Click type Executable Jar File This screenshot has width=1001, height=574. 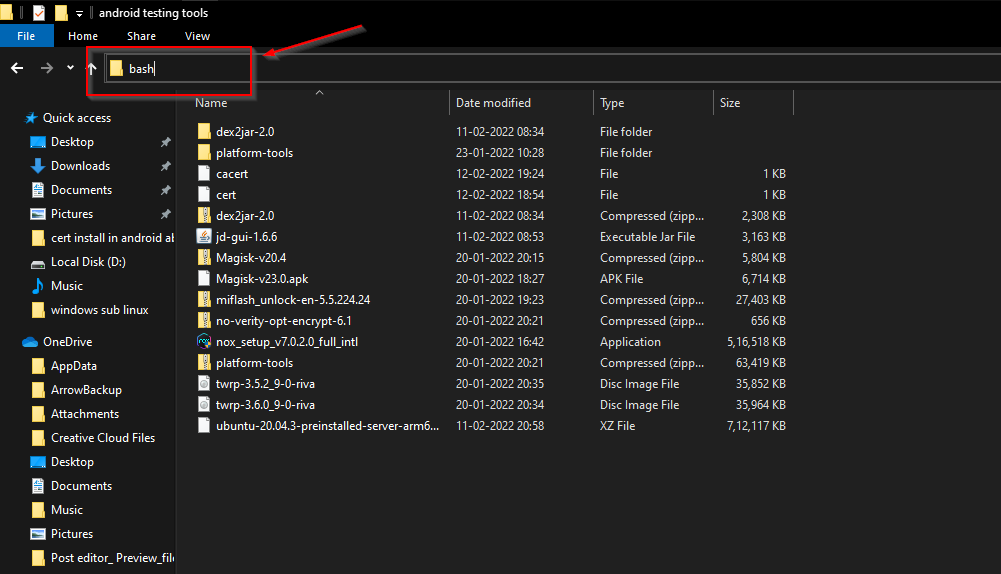pyautogui.click(x=647, y=237)
